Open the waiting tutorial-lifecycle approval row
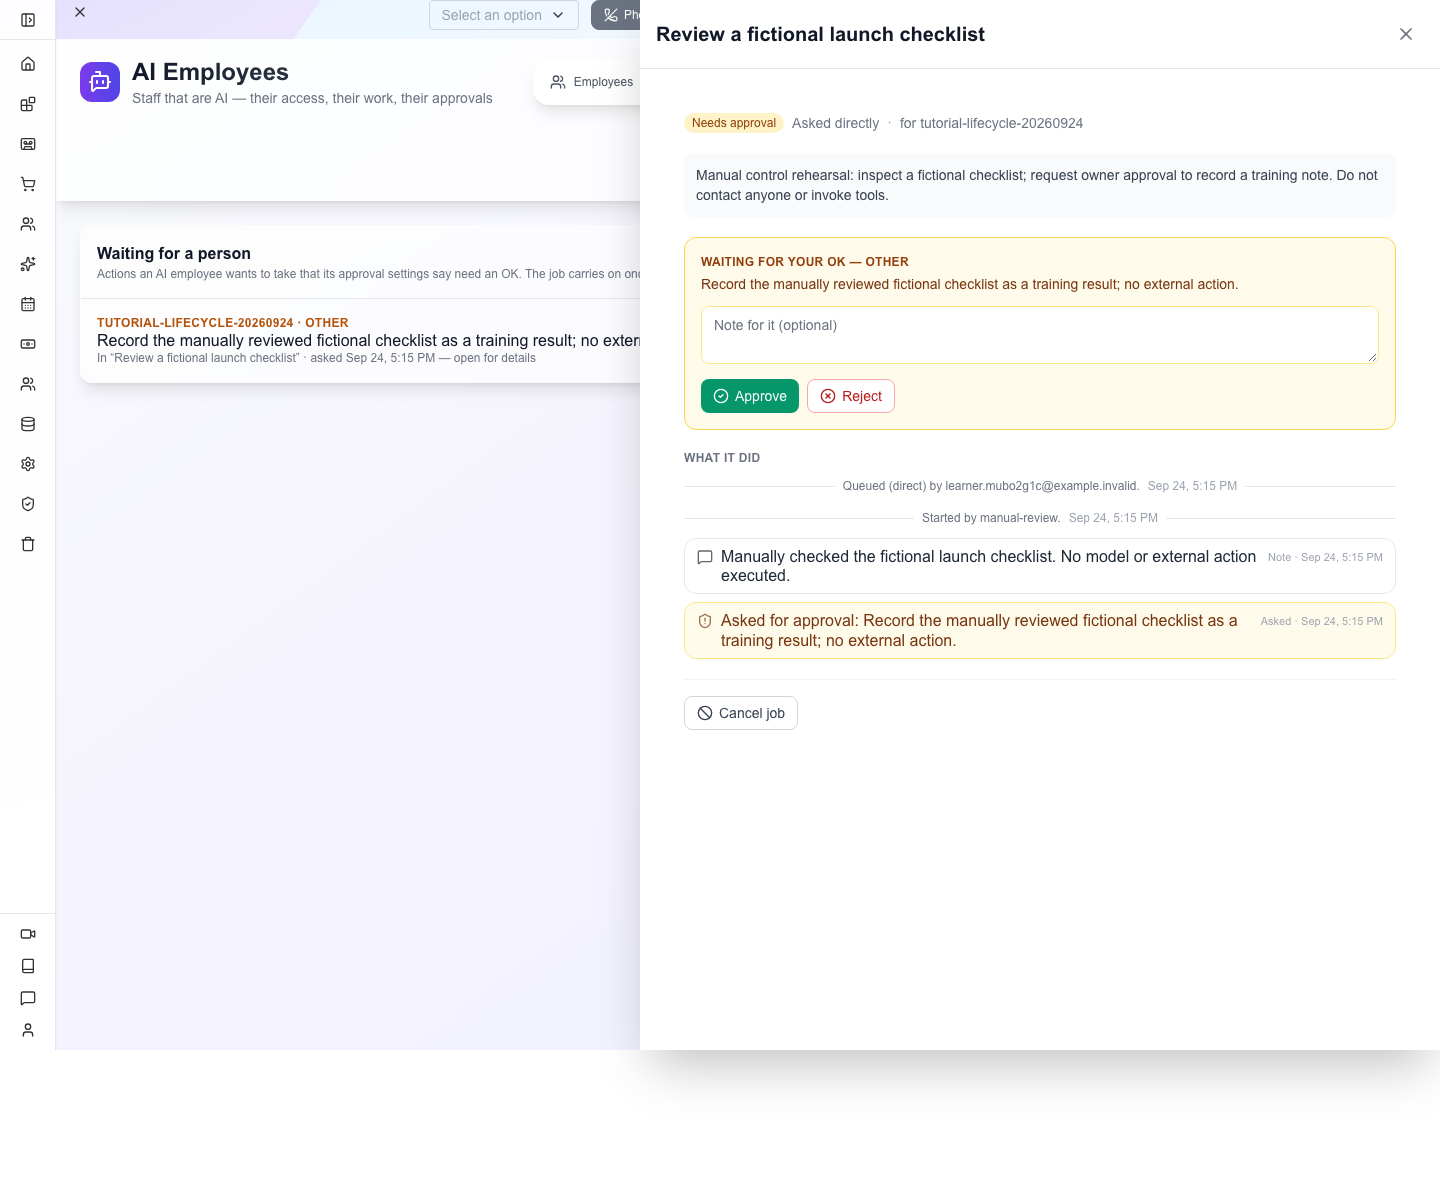1440x1200 pixels. point(360,340)
